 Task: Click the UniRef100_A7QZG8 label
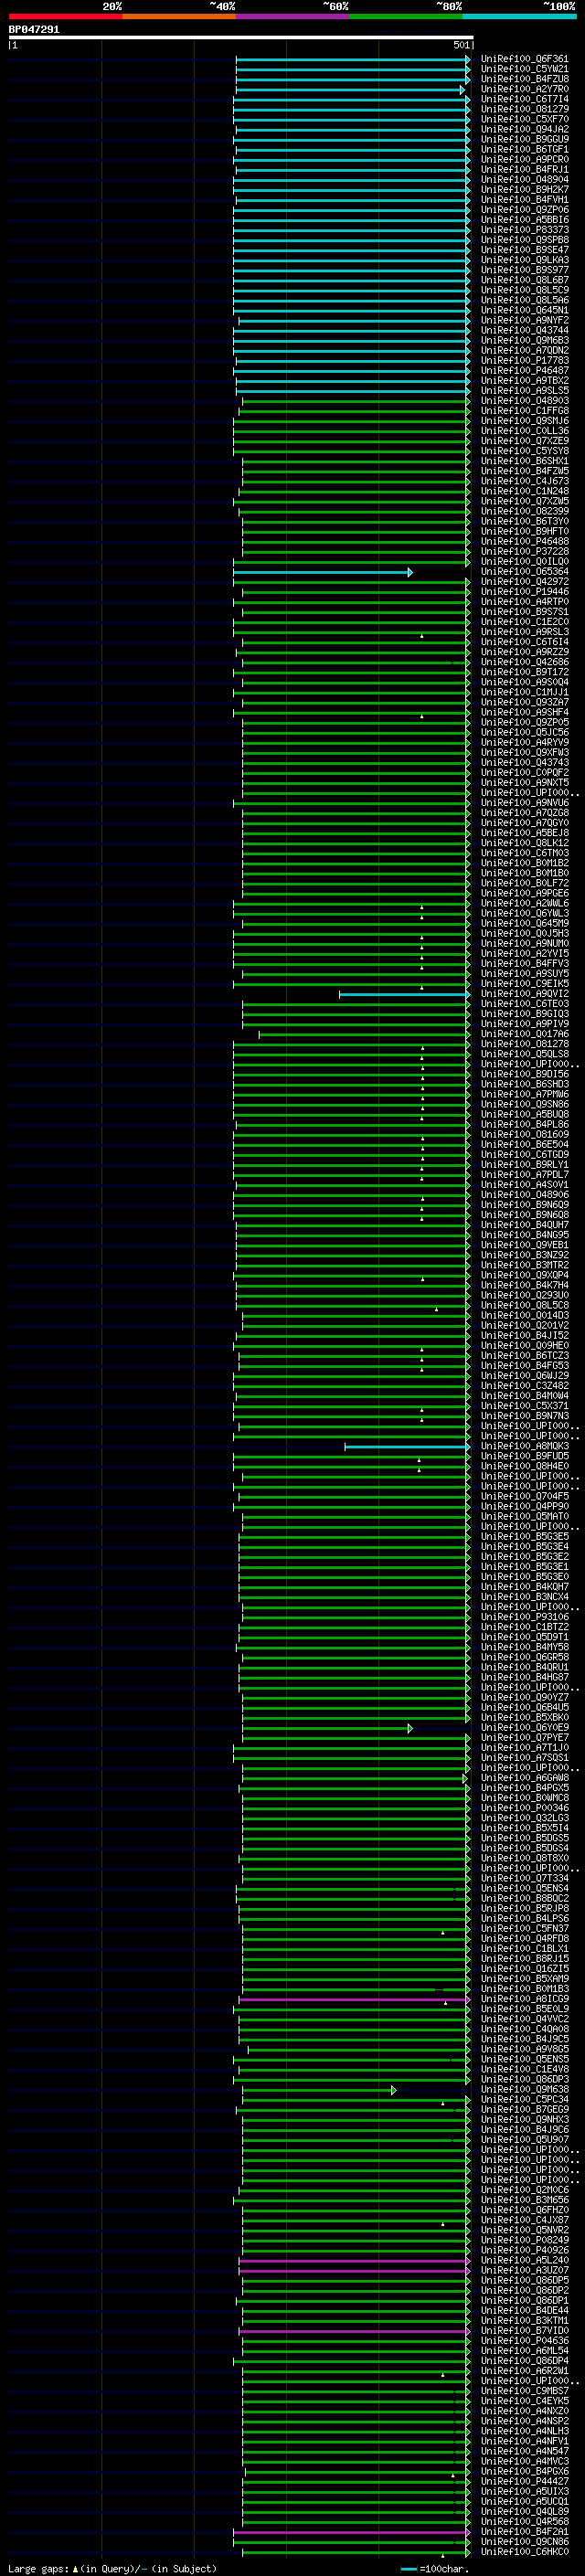(524, 813)
